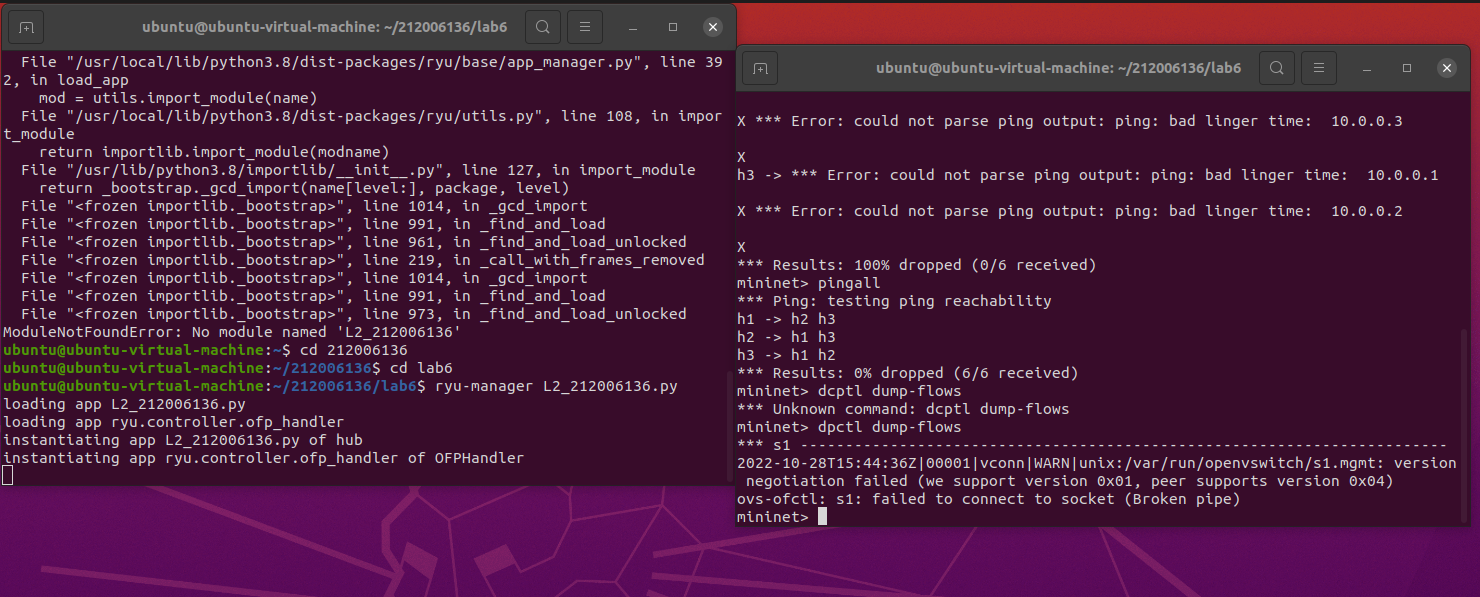Maximize the mininet terminal window
This screenshot has width=1480, height=597.
point(1407,68)
